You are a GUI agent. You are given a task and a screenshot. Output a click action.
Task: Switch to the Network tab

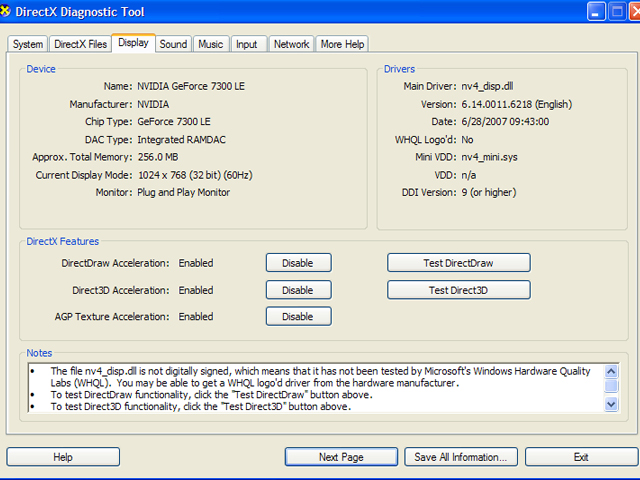[x=291, y=44]
